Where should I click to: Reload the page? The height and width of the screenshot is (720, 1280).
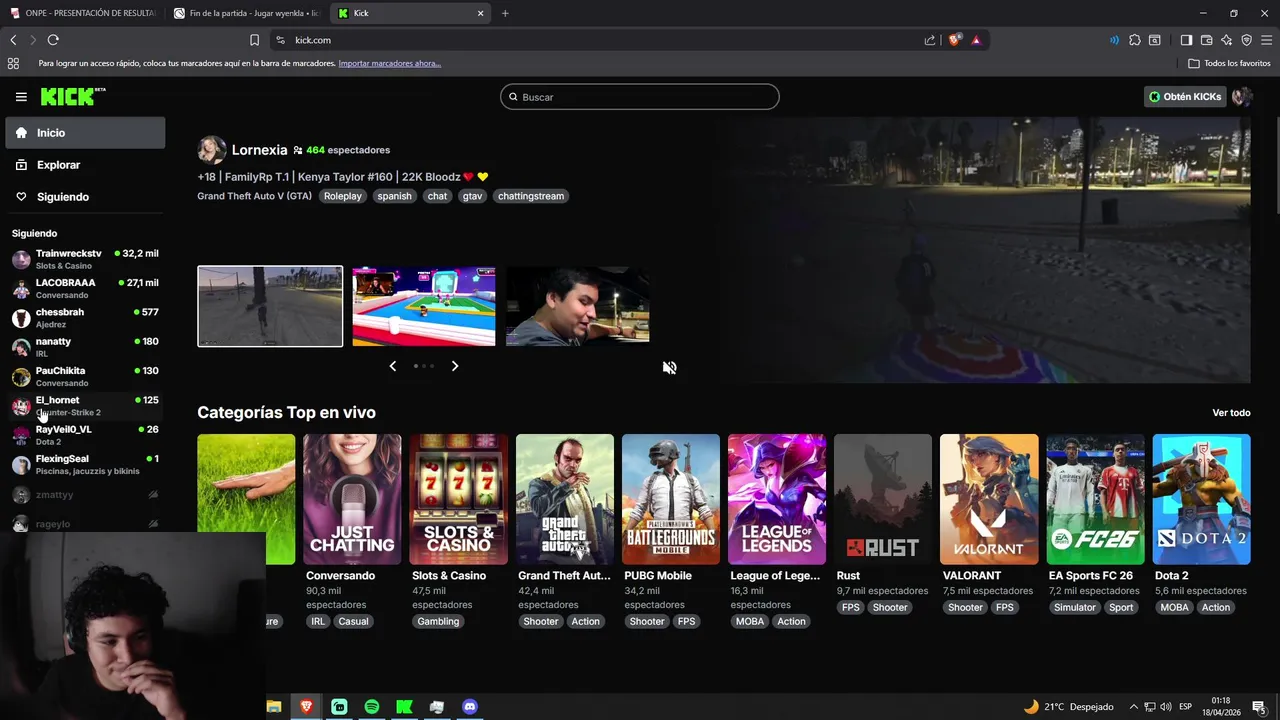pos(53,40)
